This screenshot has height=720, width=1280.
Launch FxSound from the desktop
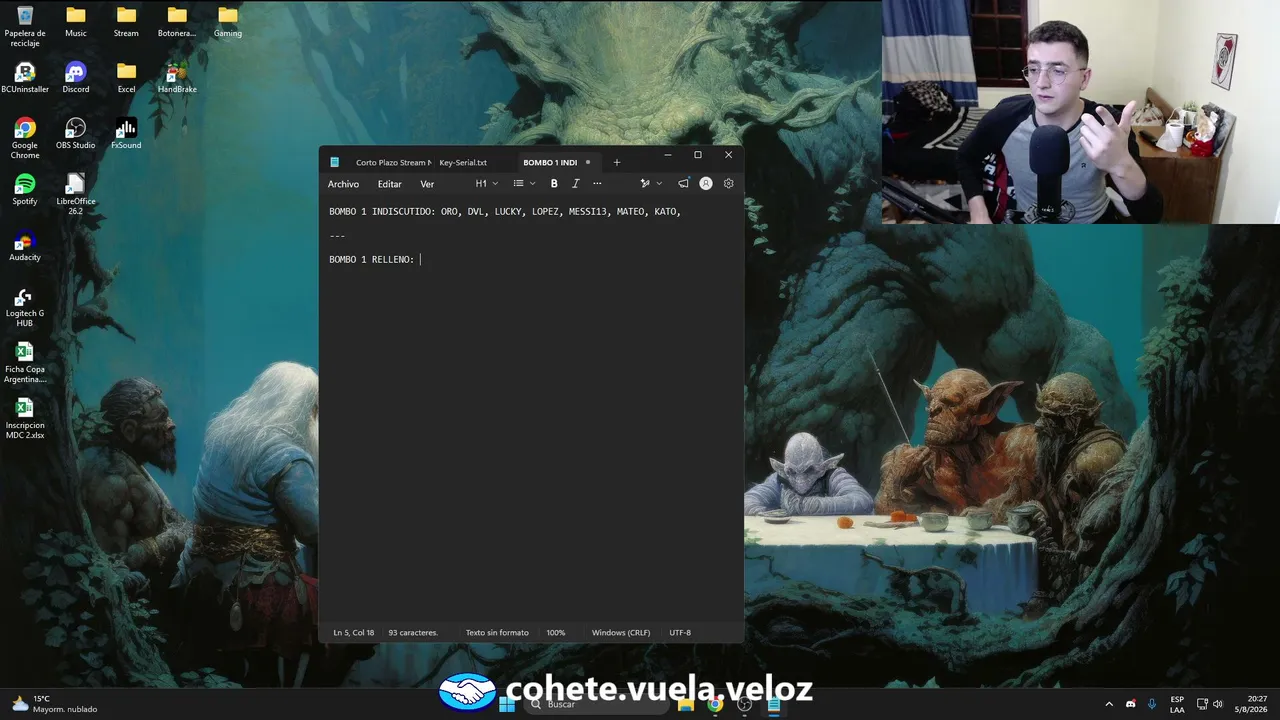pos(126,134)
